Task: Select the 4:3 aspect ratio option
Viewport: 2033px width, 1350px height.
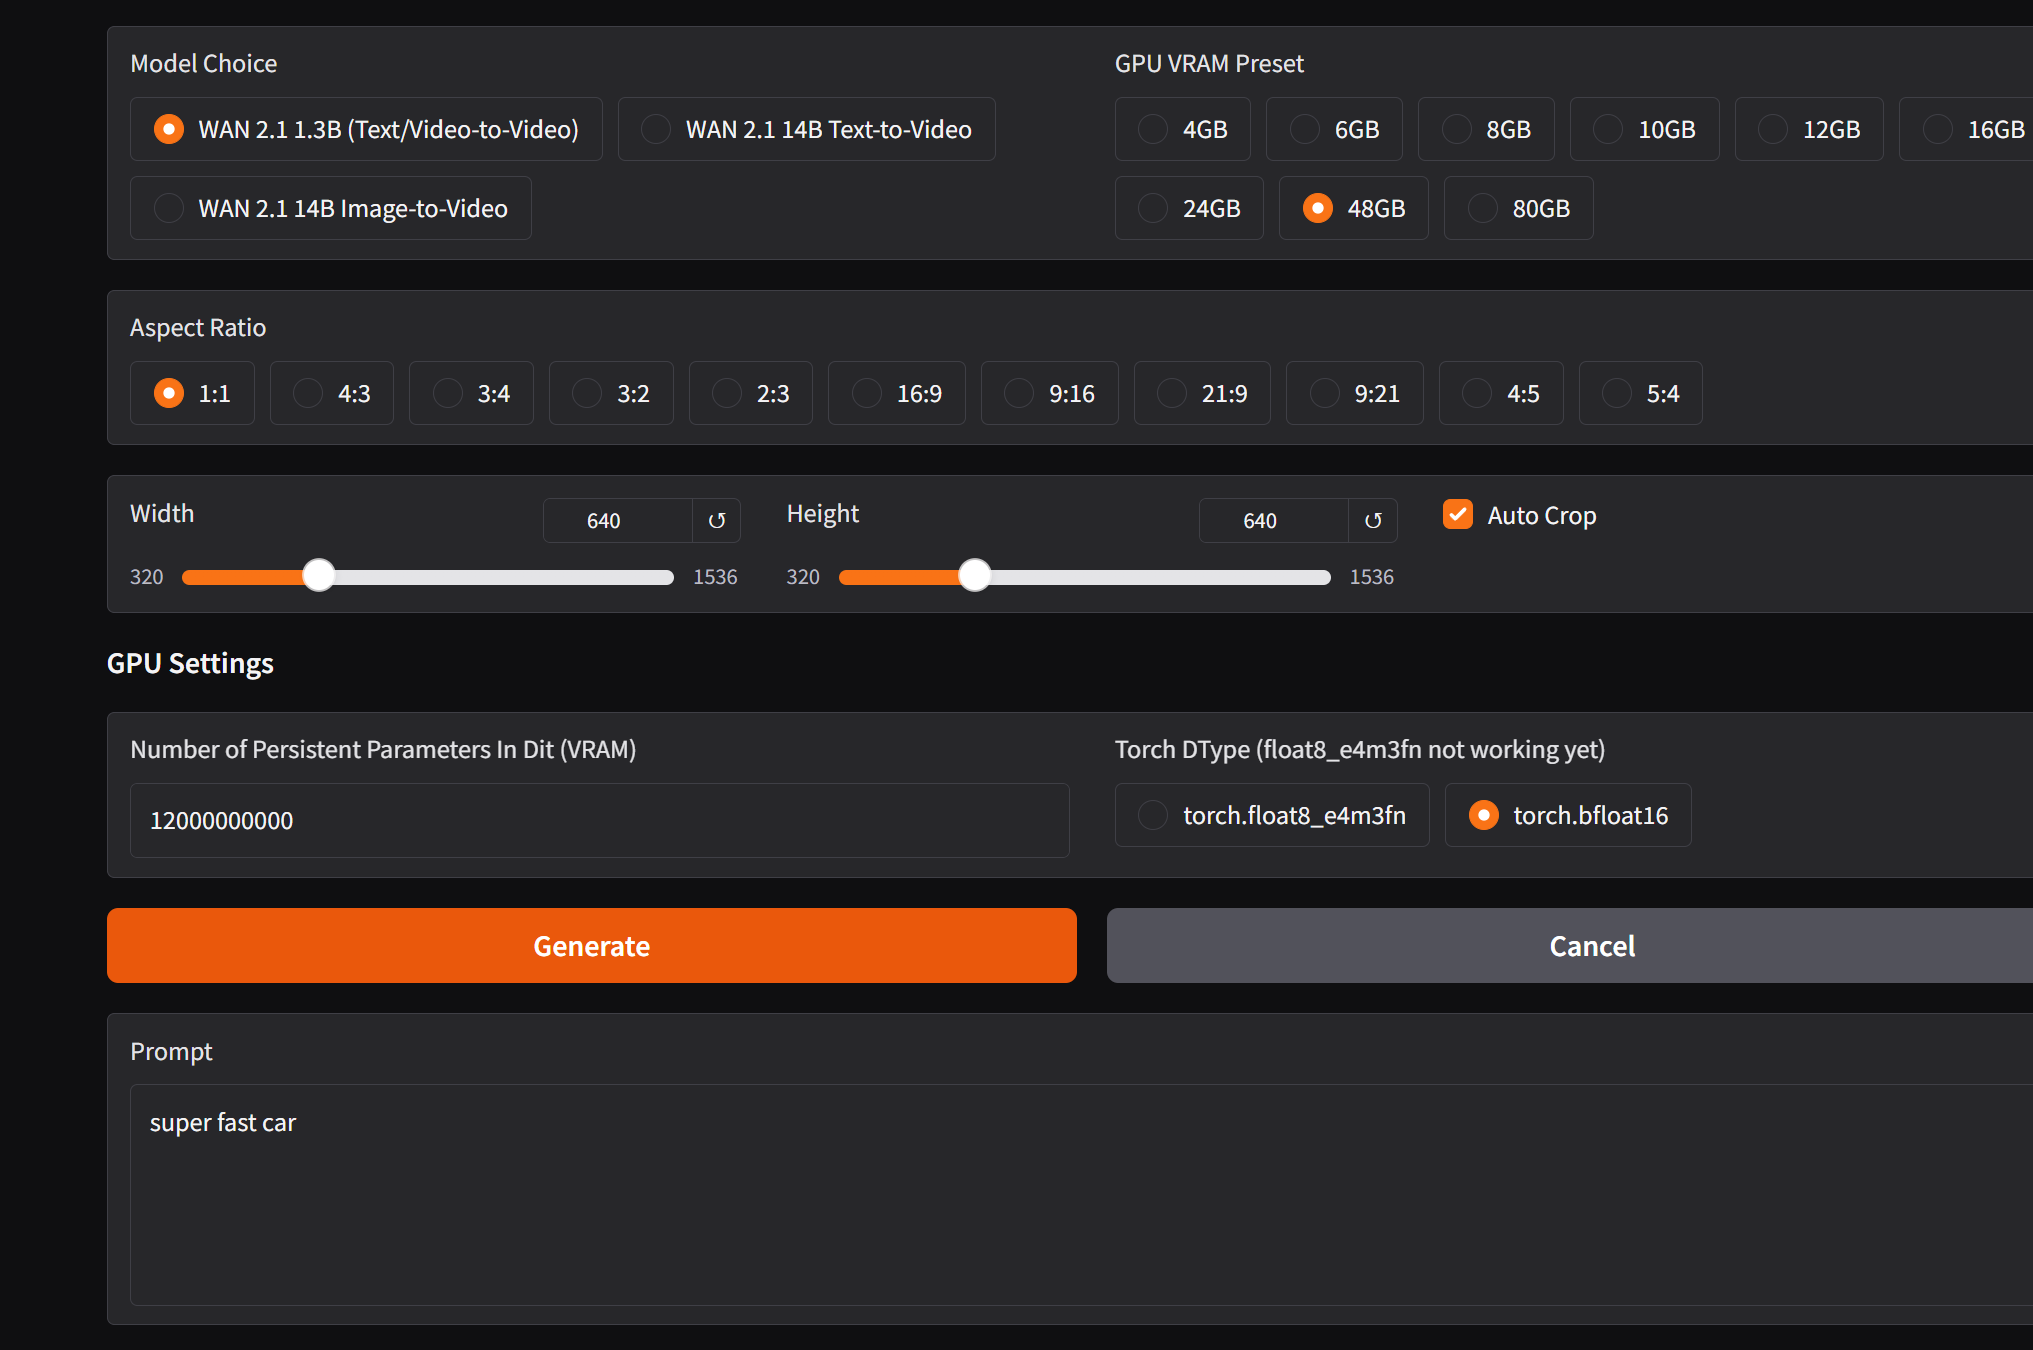Action: point(308,393)
